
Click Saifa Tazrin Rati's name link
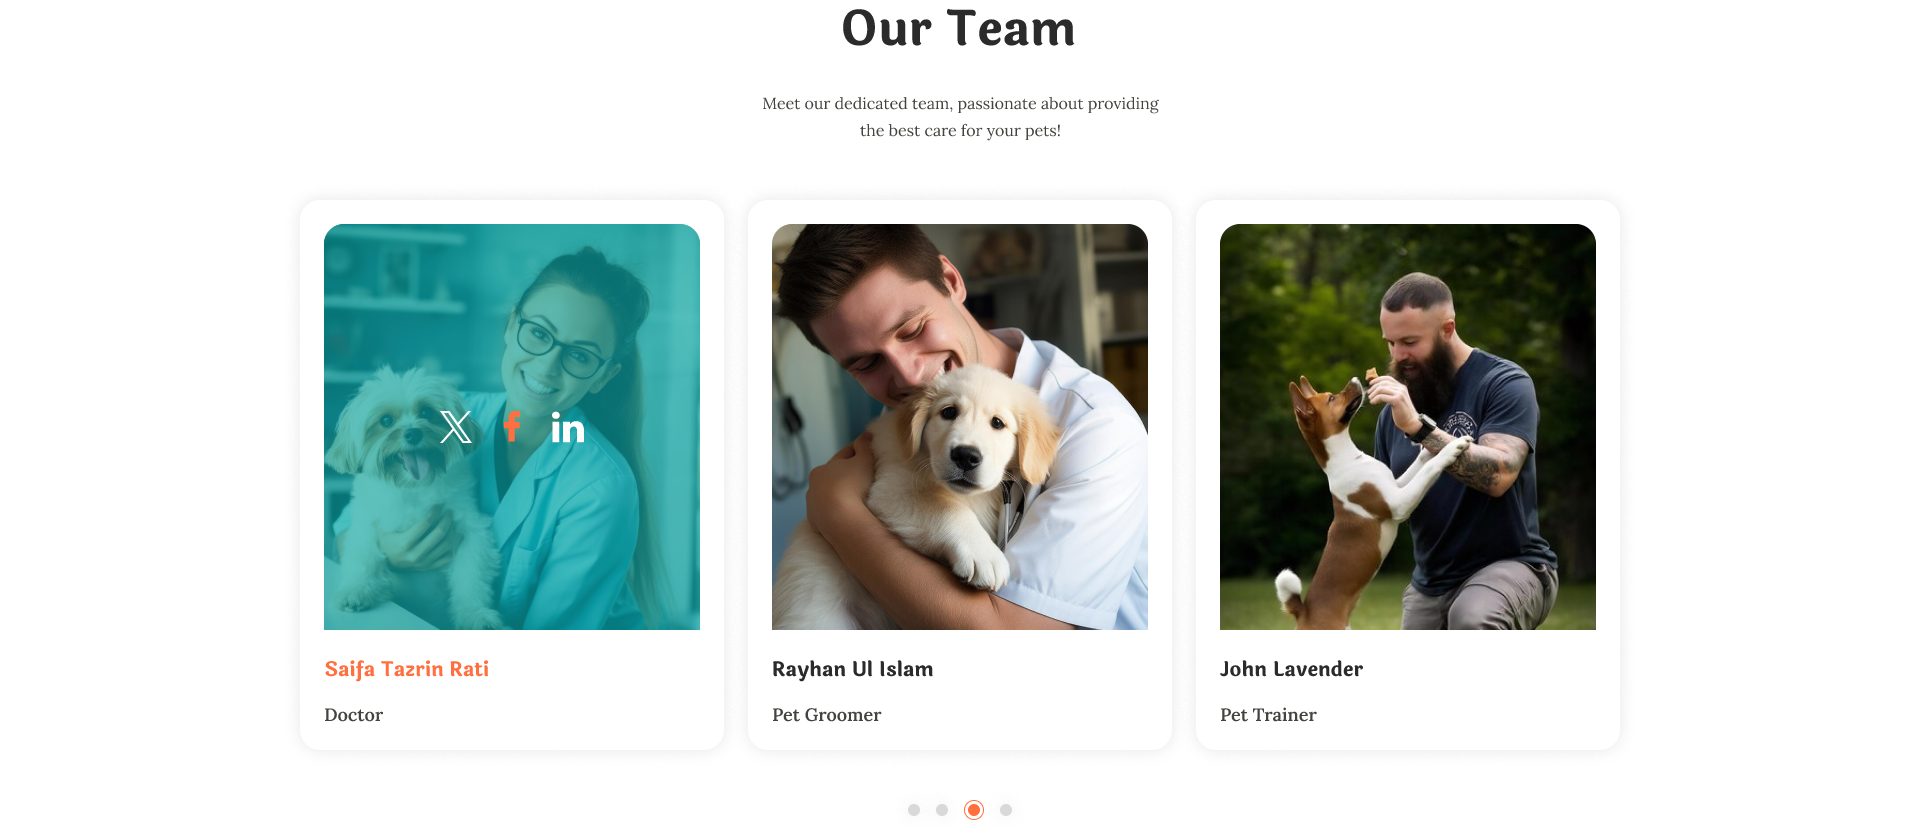tap(407, 669)
